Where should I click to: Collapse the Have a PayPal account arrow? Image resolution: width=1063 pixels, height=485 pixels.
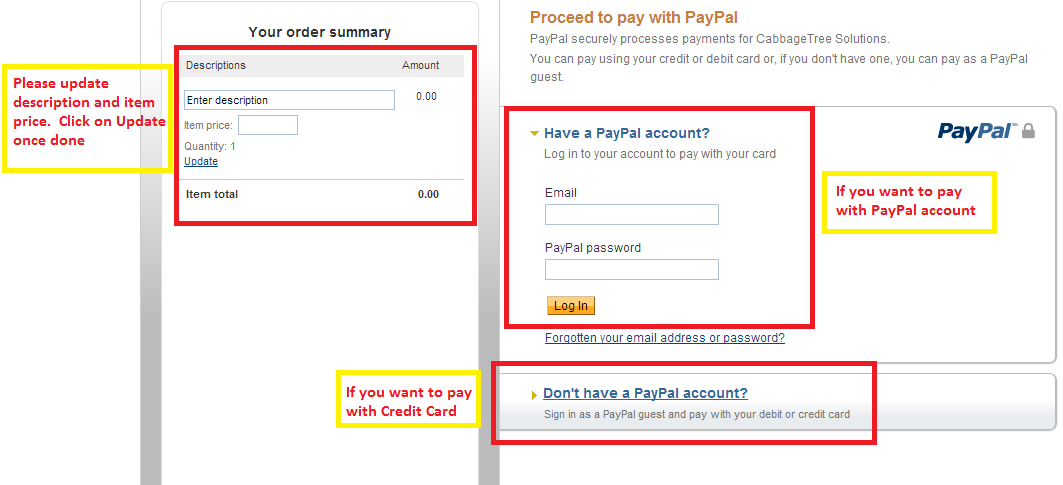pos(534,134)
